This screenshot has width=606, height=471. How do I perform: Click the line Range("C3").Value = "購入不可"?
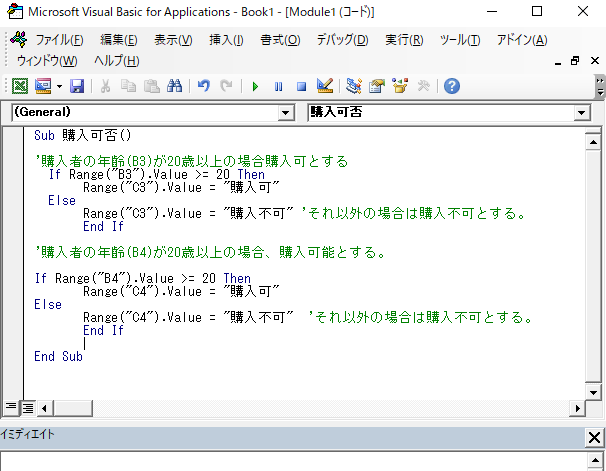click(x=188, y=213)
